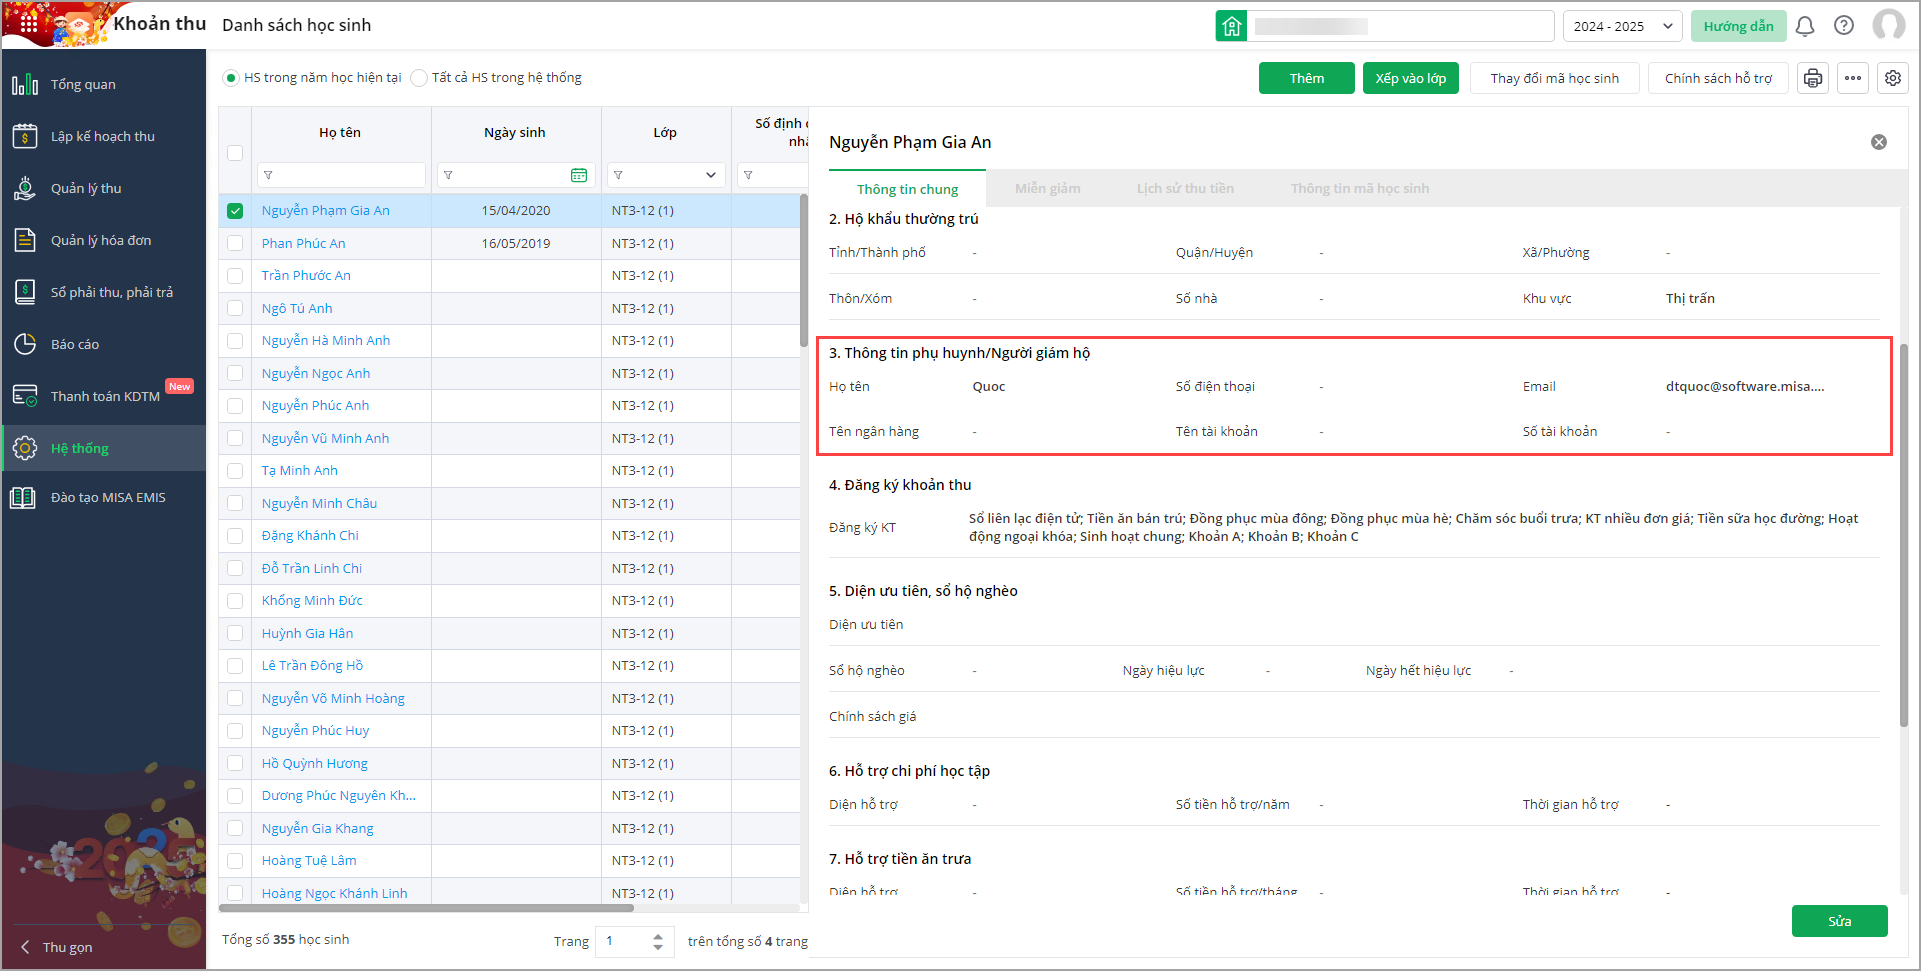The width and height of the screenshot is (1921, 971).
Task: Open Tổng quan in the sidebar
Action: pos(104,84)
